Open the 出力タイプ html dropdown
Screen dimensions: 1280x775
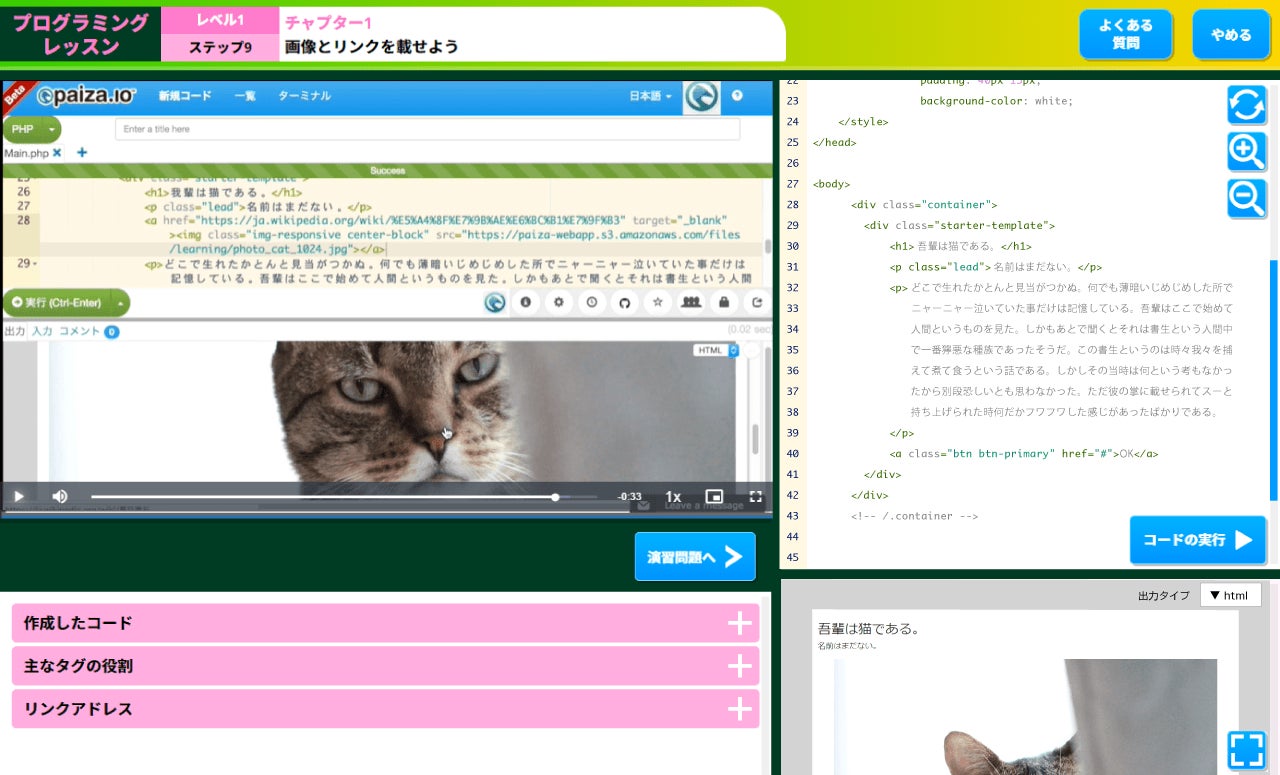[1231, 595]
